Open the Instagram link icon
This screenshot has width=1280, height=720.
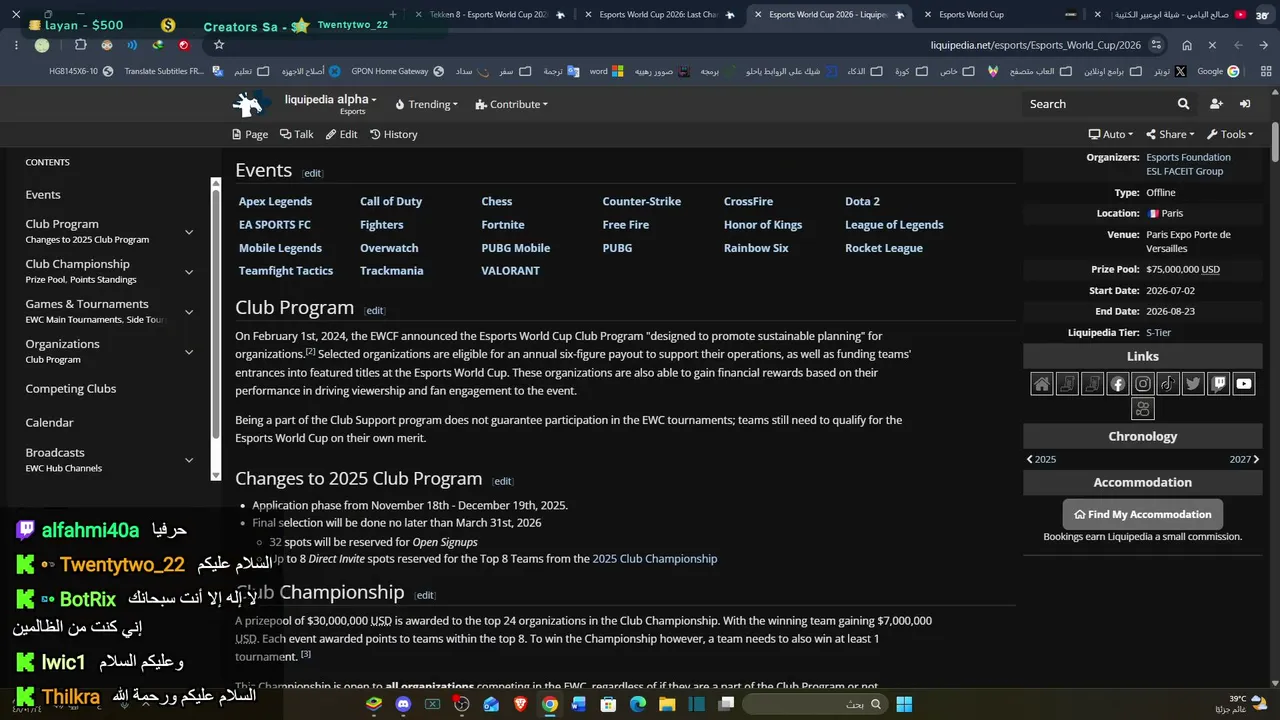(x=1143, y=384)
